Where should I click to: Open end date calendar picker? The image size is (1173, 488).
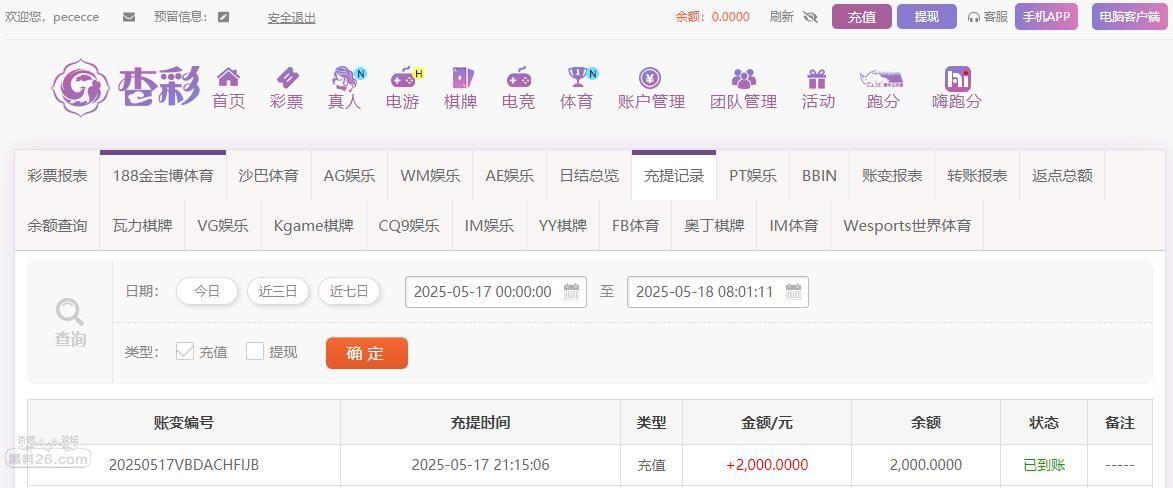tap(793, 292)
